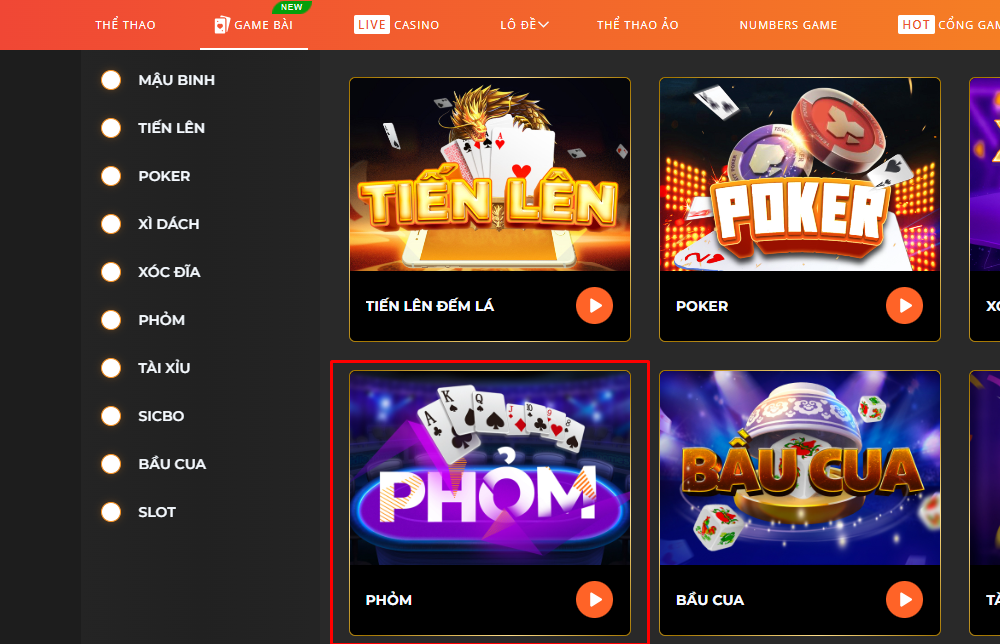This screenshot has height=644, width=1000.
Task: Select the Xóc Đĩa radio circle
Action: 111,272
